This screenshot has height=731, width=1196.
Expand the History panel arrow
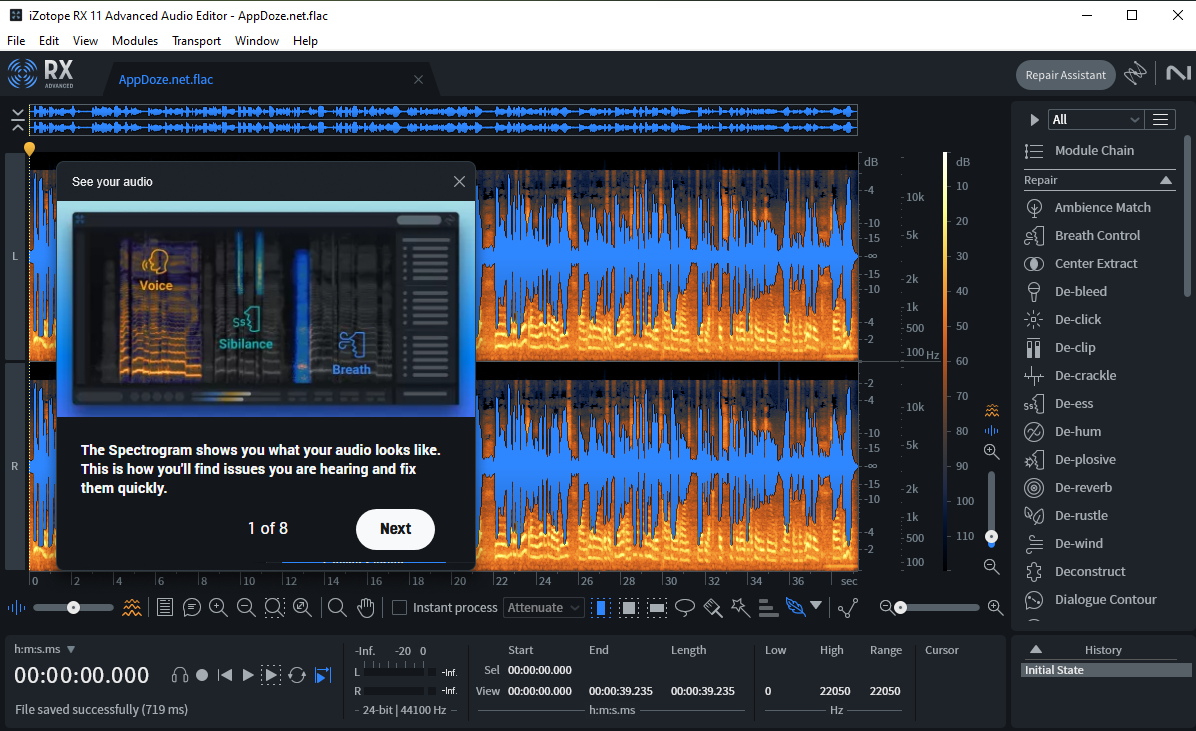[x=1036, y=649]
